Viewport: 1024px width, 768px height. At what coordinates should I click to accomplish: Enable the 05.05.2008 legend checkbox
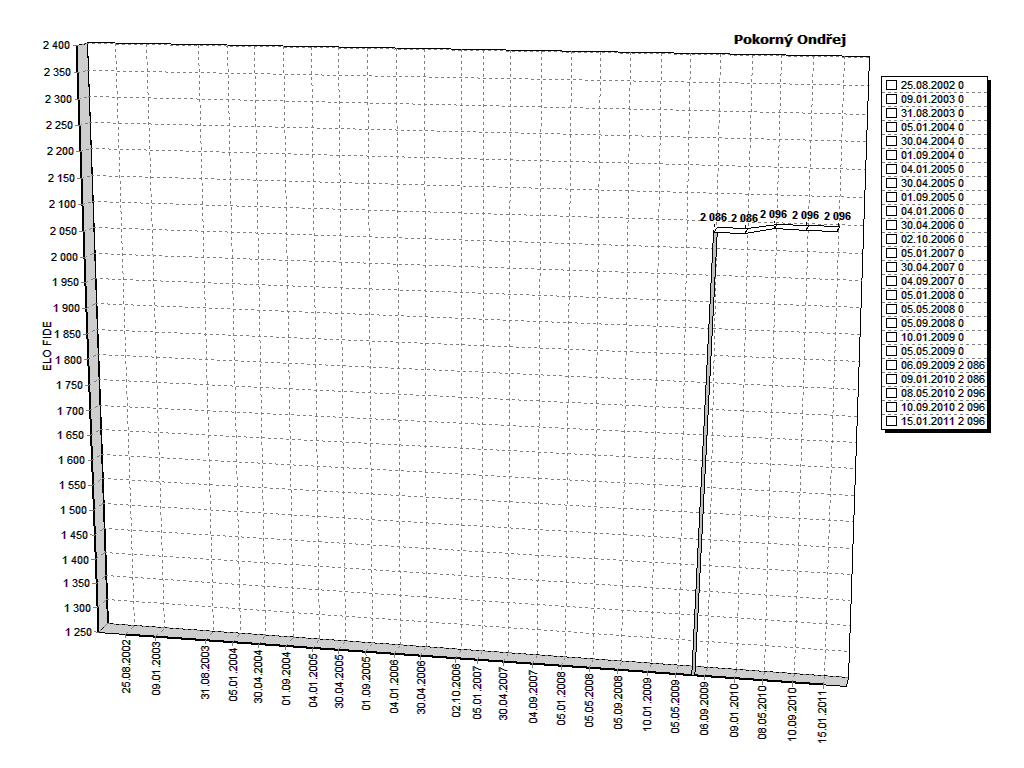click(891, 310)
